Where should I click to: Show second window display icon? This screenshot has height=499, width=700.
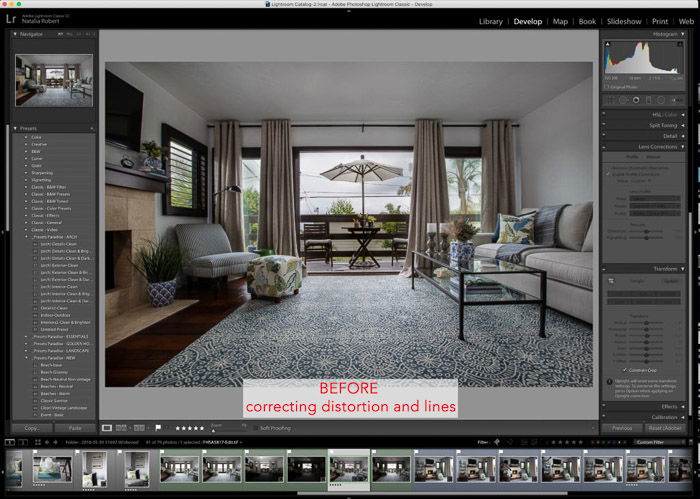(x=22, y=442)
